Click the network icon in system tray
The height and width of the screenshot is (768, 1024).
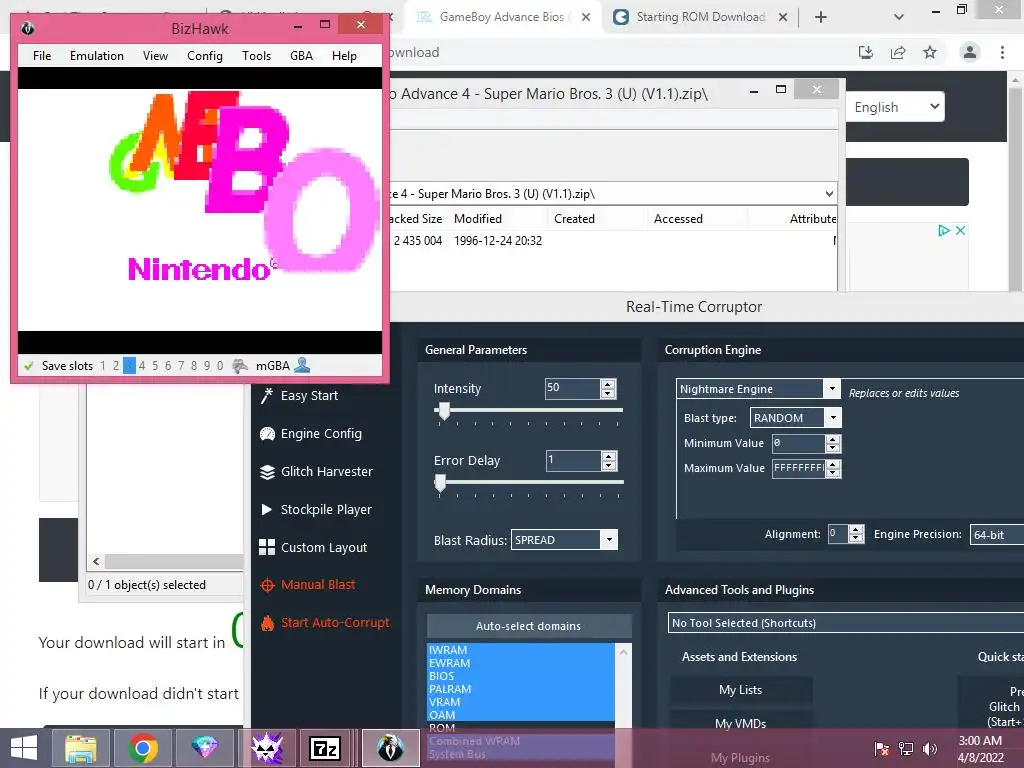pos(906,748)
